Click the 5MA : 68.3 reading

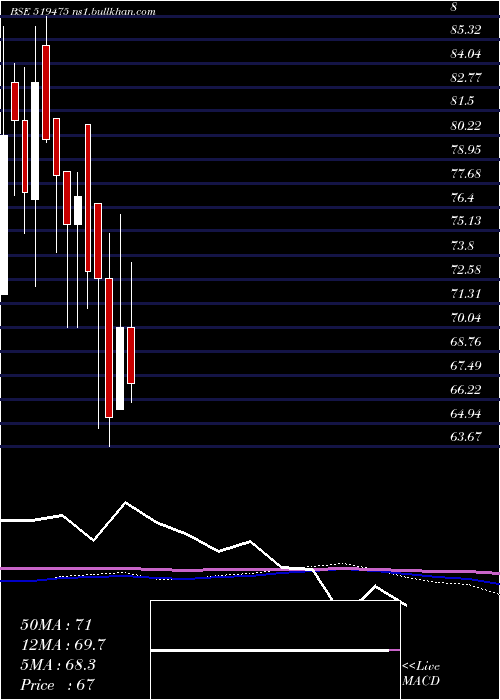coord(58,665)
